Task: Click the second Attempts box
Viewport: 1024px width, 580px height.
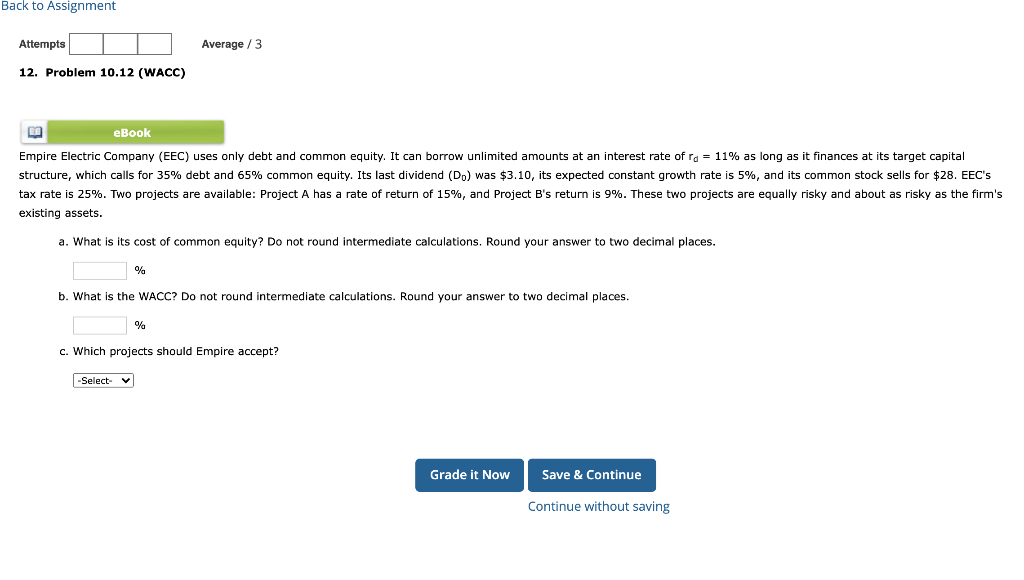Action: coord(120,43)
